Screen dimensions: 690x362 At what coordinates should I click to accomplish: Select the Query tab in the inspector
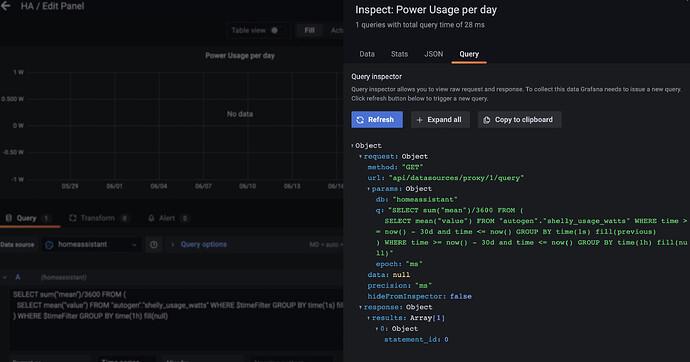[x=469, y=54]
